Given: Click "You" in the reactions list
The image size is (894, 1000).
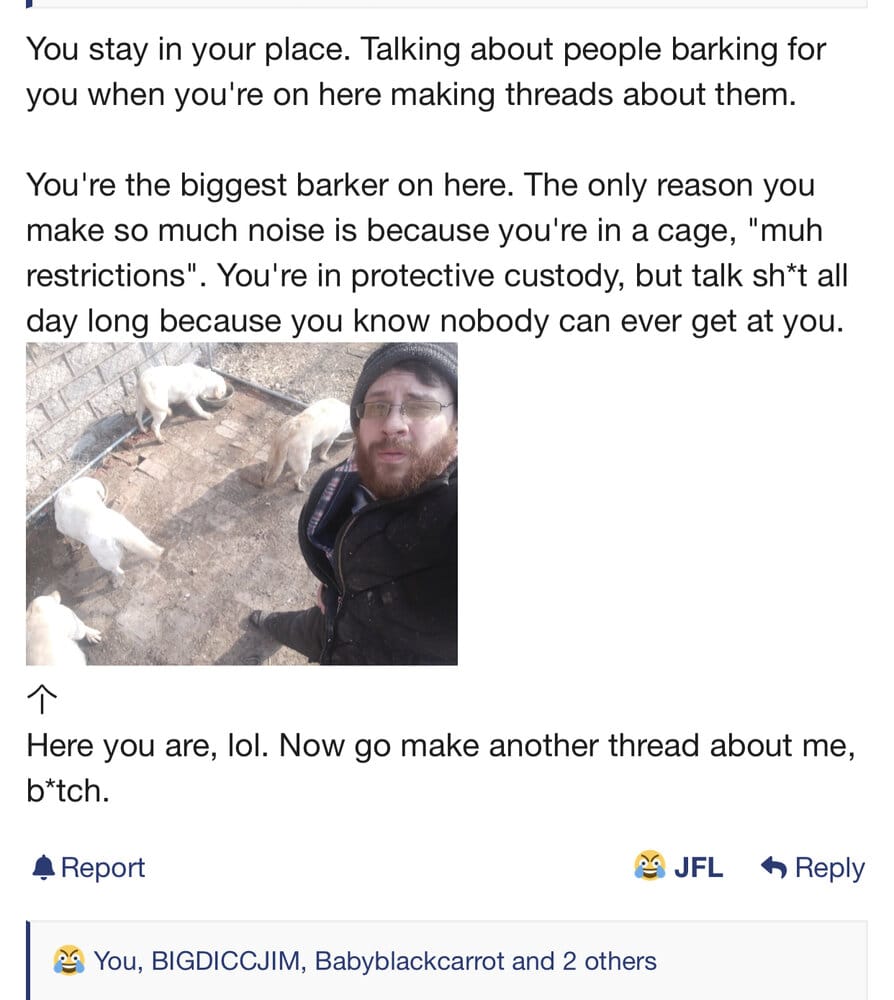Looking at the screenshot, I should pyautogui.click(x=117, y=961).
